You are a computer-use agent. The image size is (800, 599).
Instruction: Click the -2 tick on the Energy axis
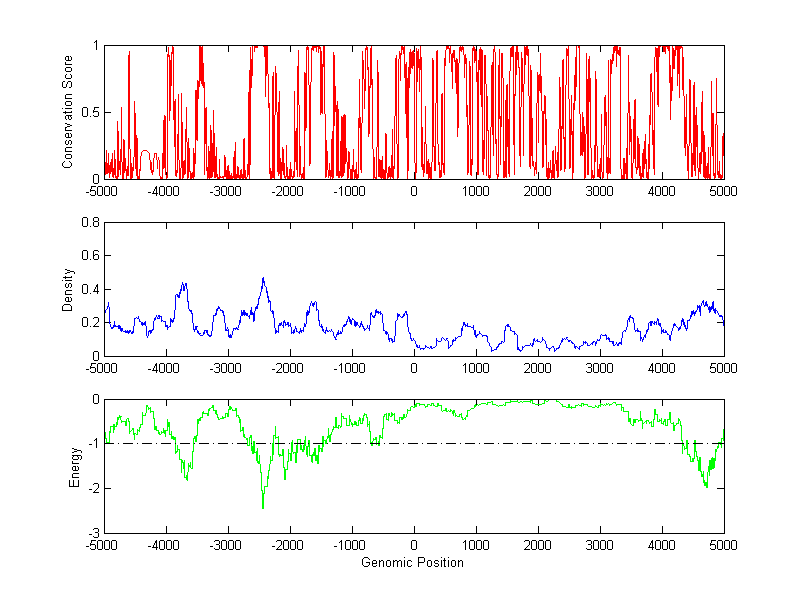(x=93, y=489)
